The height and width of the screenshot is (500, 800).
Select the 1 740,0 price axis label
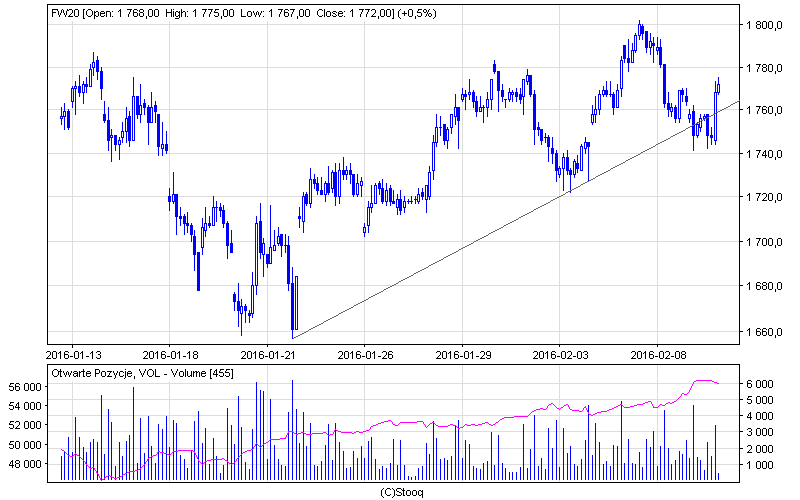(x=764, y=154)
